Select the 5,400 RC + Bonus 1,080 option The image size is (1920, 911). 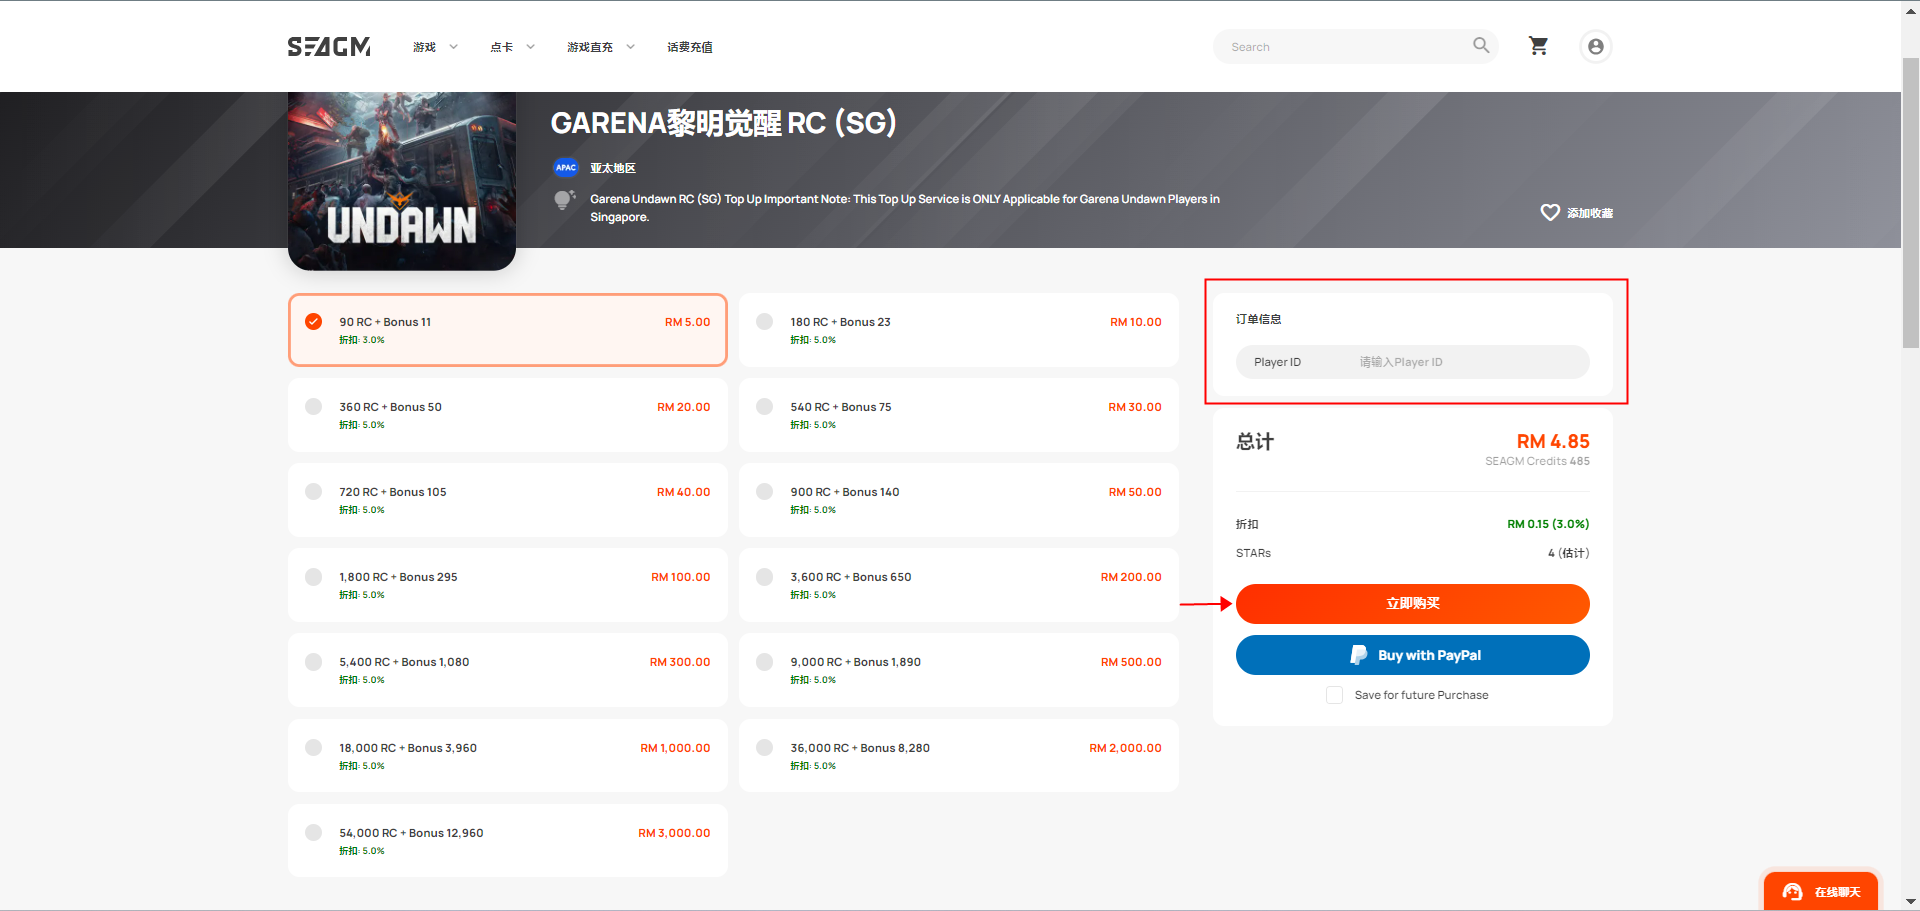[x=508, y=670]
